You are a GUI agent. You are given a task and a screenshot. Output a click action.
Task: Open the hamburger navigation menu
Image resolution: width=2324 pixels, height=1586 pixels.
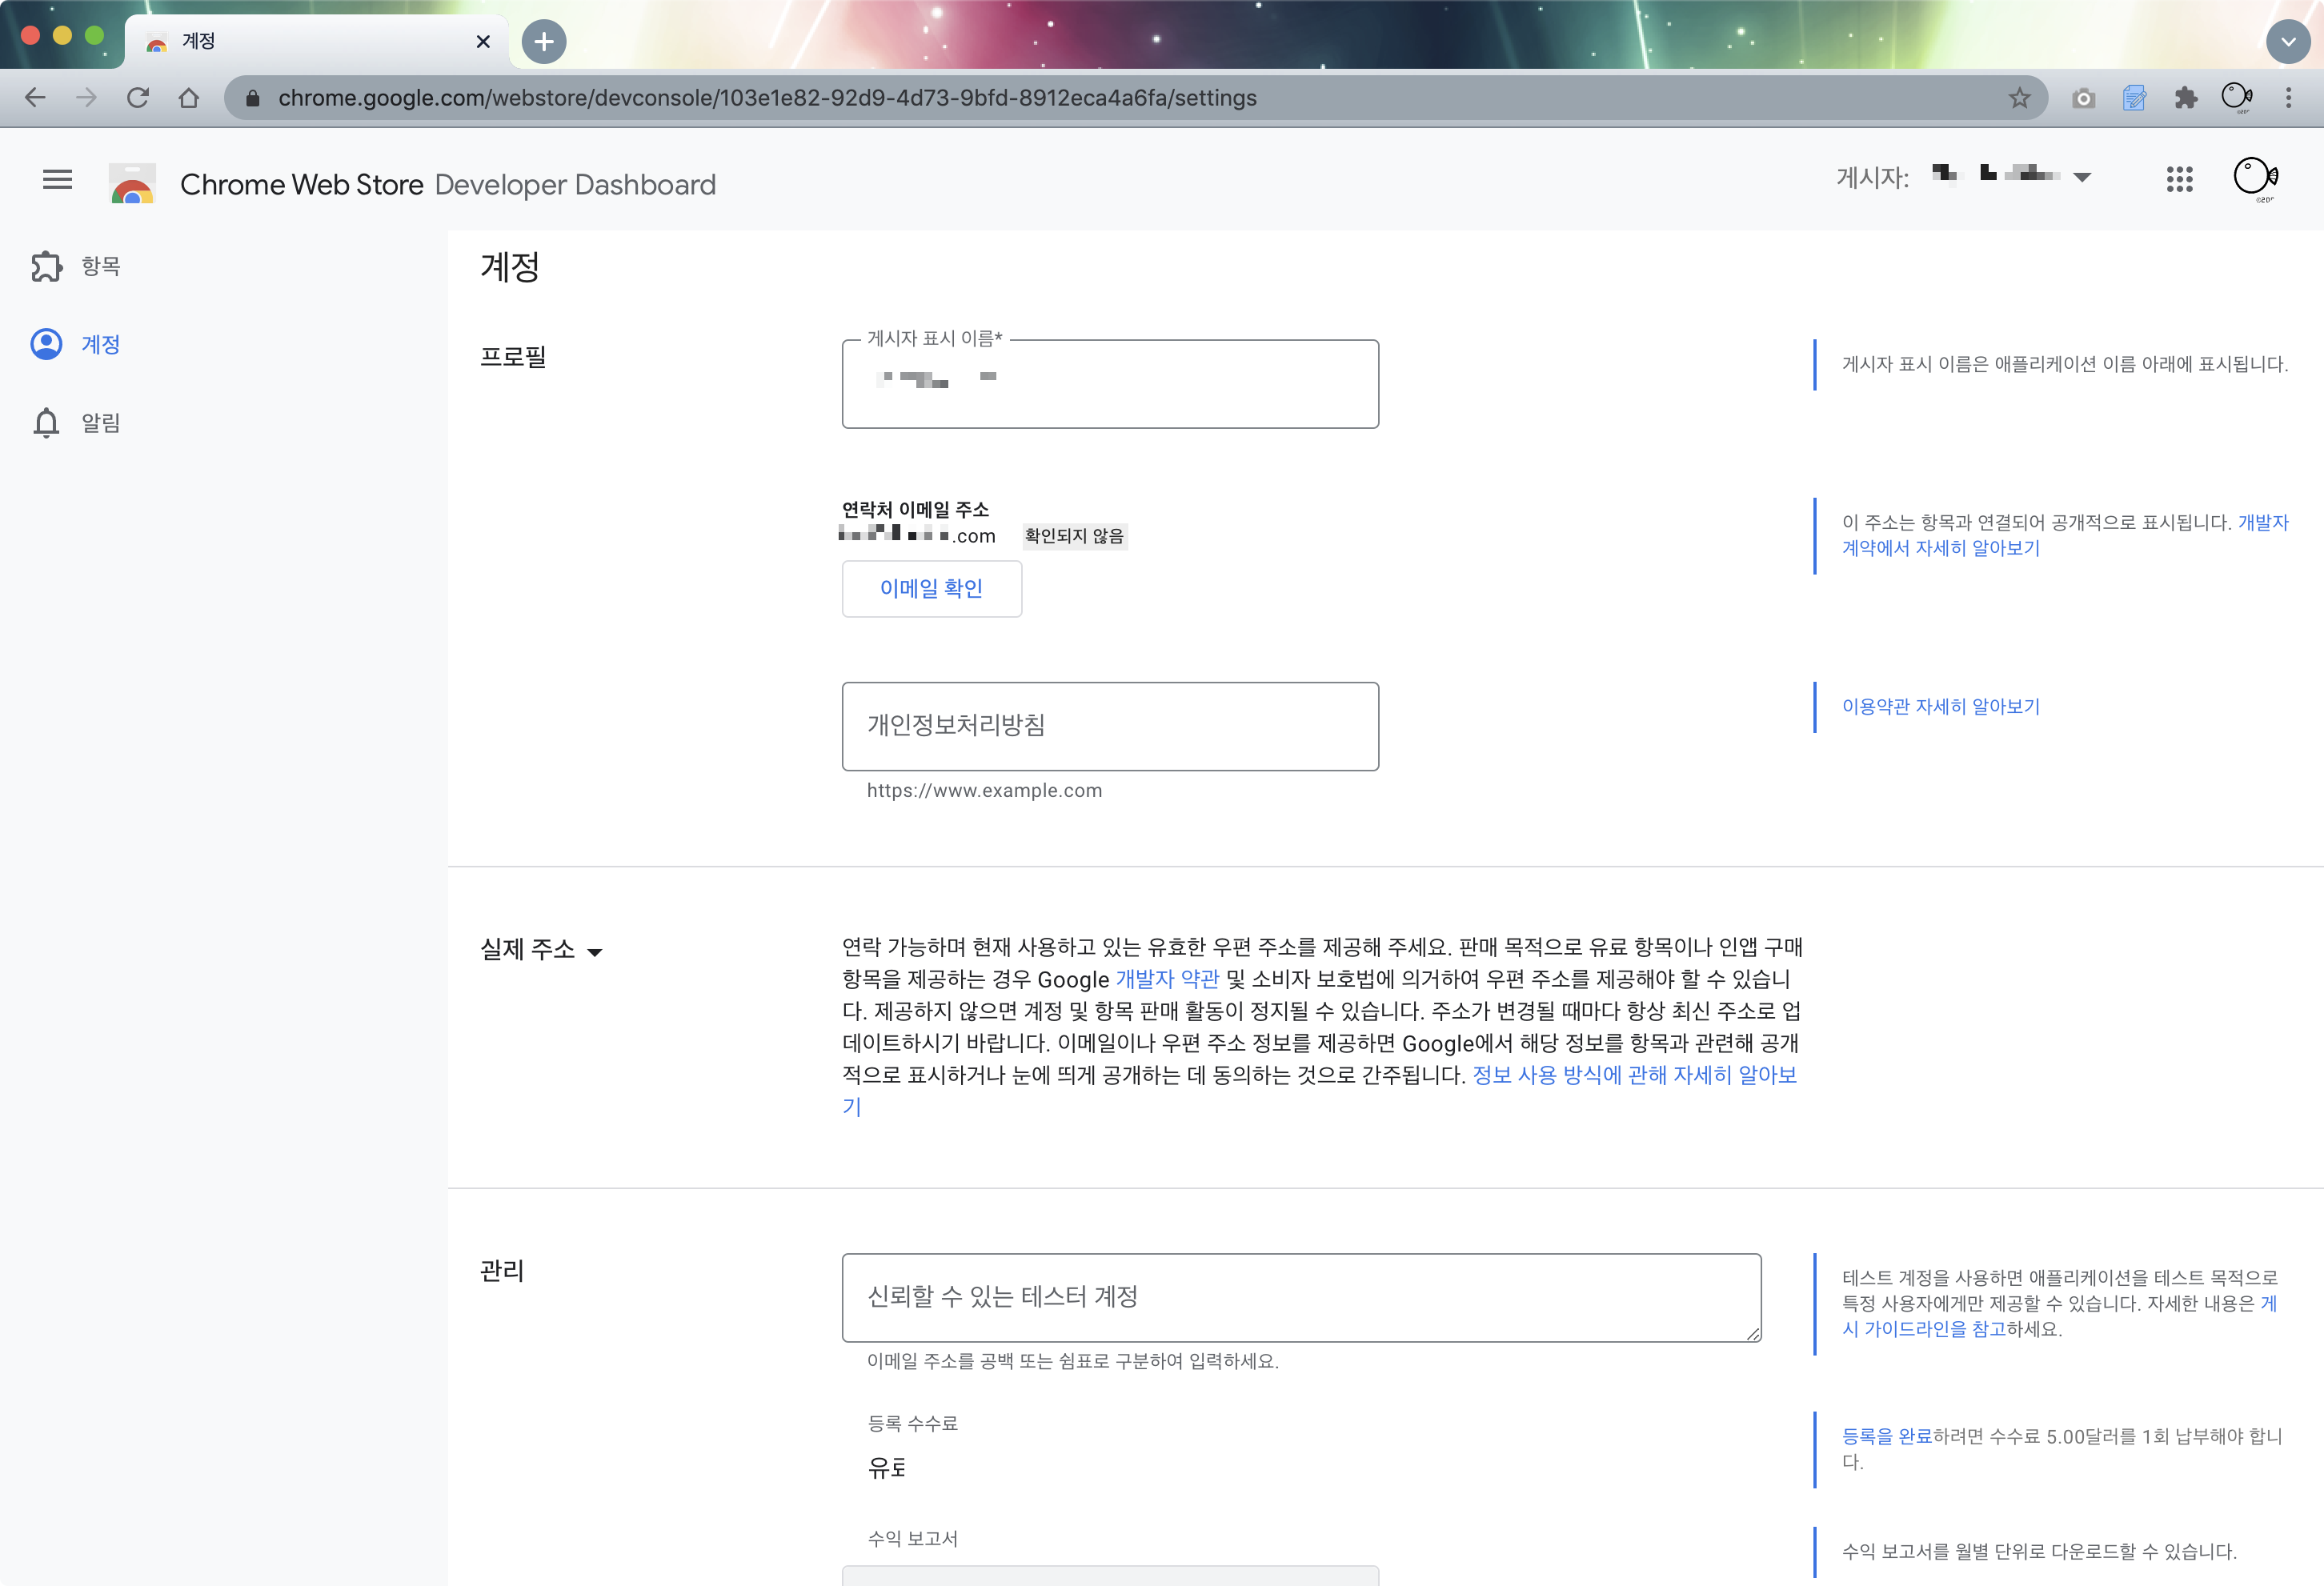tap(57, 179)
